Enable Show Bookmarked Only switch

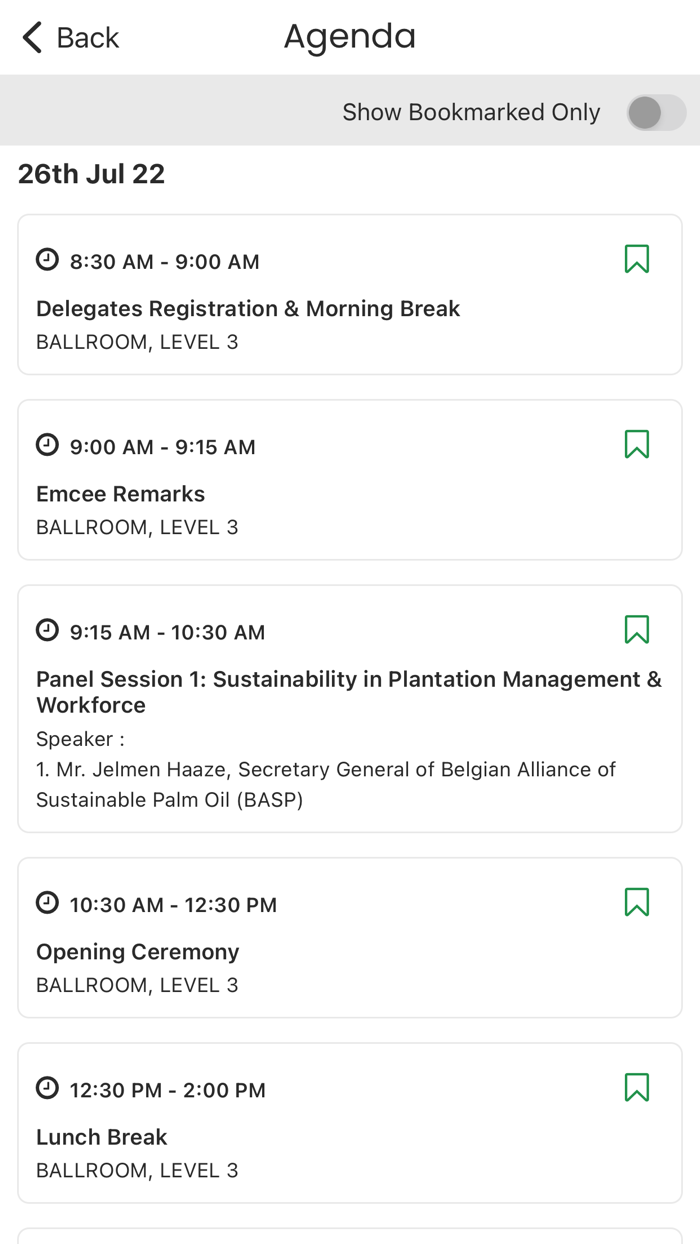656,112
